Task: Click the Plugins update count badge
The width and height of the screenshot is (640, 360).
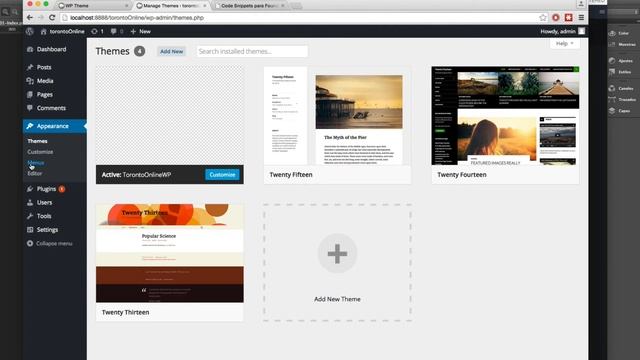Action: 62,189
